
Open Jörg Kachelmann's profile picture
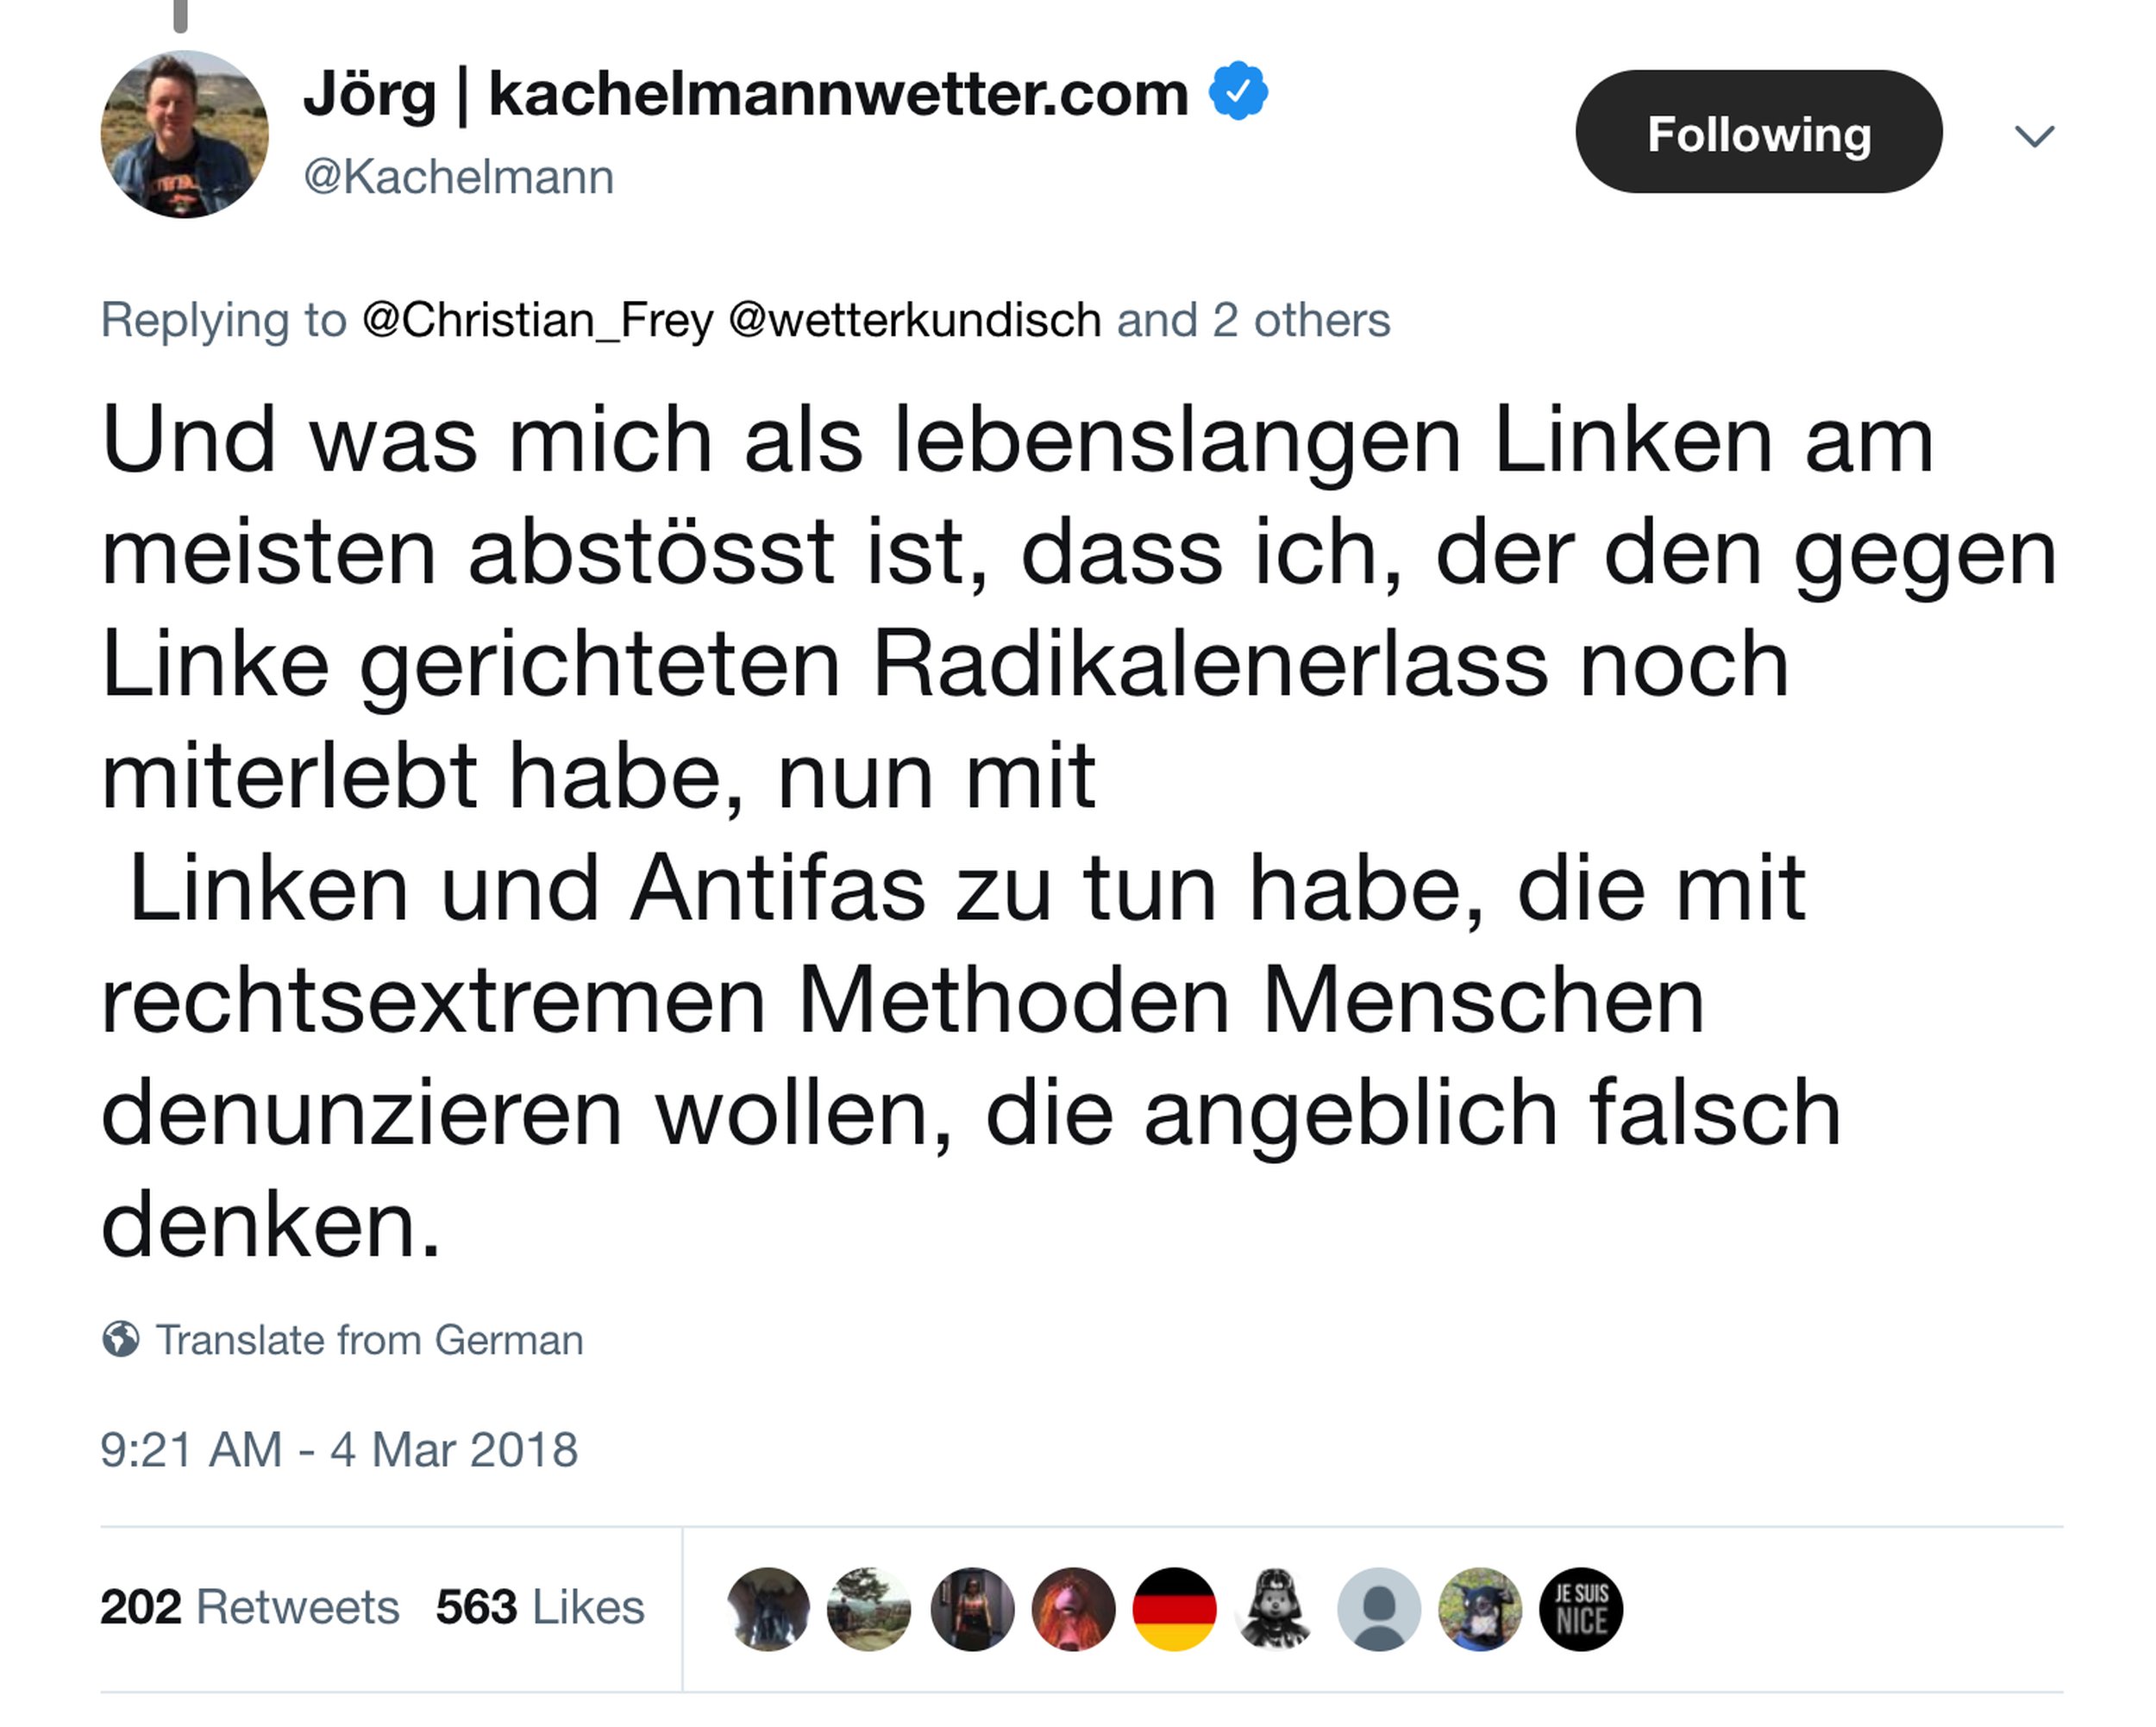(x=185, y=134)
